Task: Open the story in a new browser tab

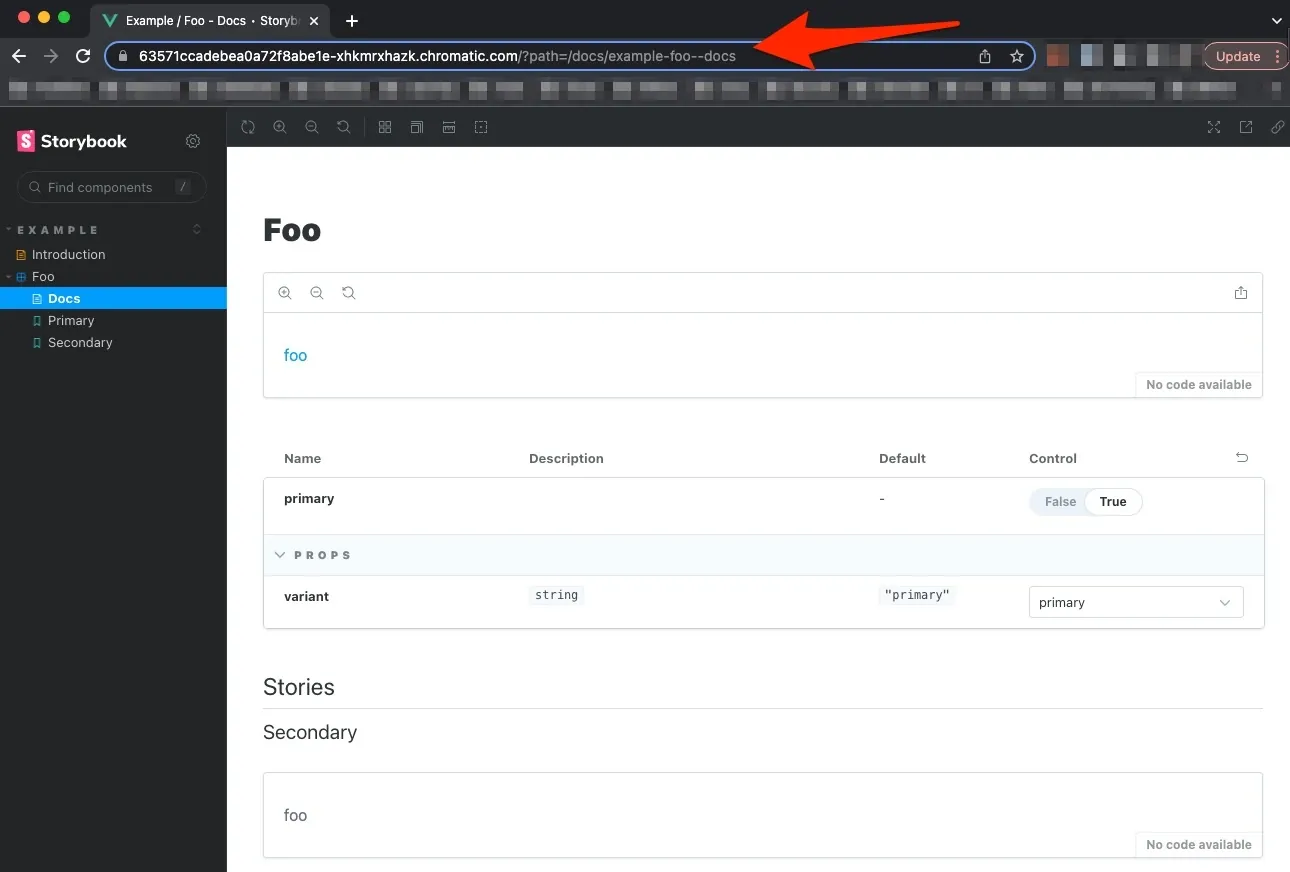Action: [x=1245, y=127]
